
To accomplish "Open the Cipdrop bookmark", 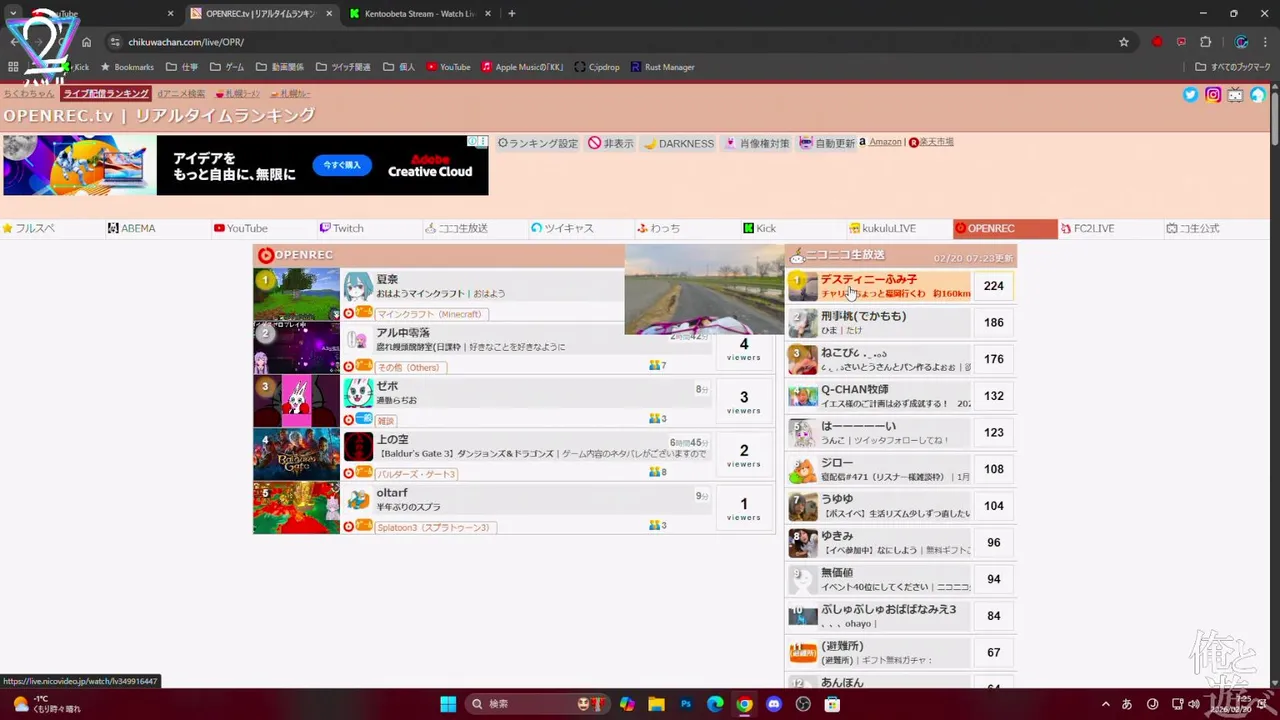I will [597, 67].
